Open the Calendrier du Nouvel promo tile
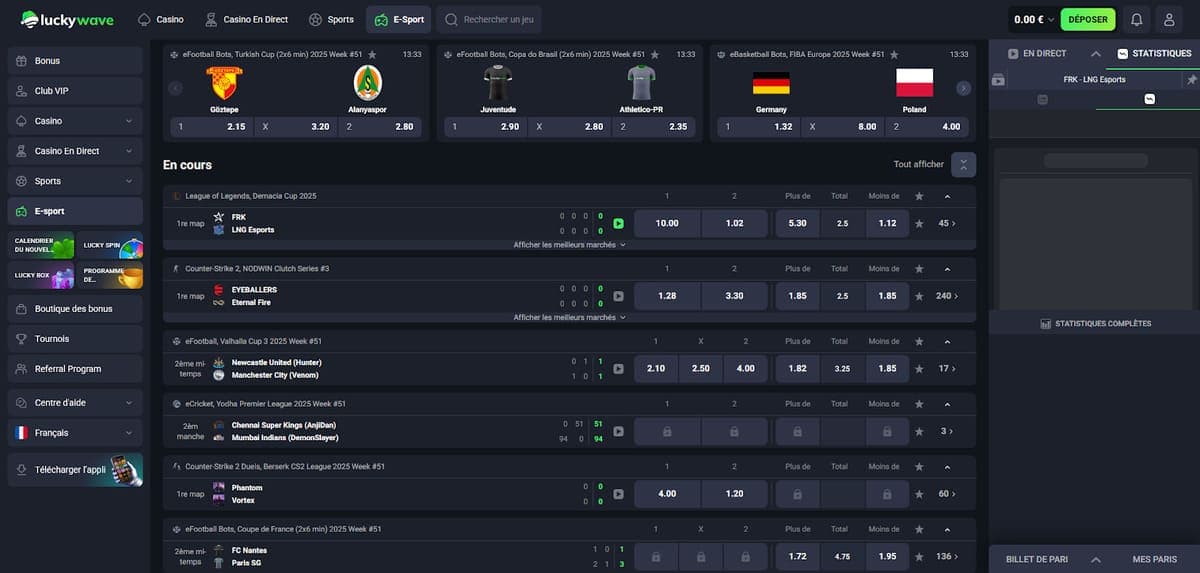Image resolution: width=1200 pixels, height=573 pixels. (40, 245)
